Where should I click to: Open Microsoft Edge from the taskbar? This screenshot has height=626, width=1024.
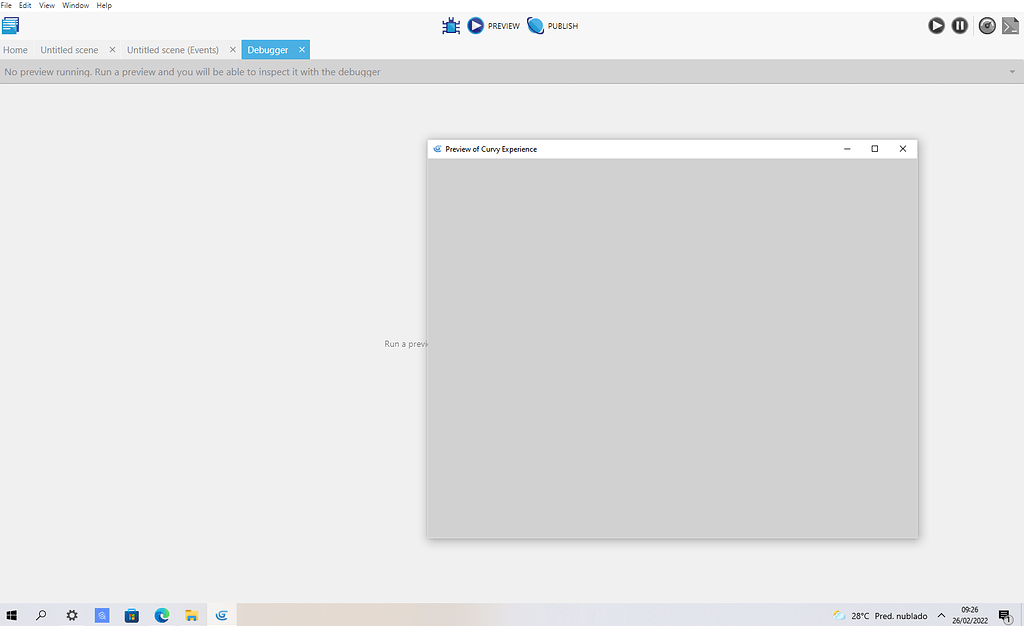161,615
